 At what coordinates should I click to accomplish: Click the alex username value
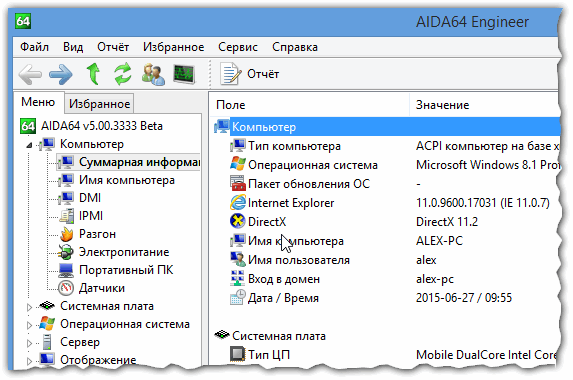(x=426, y=260)
